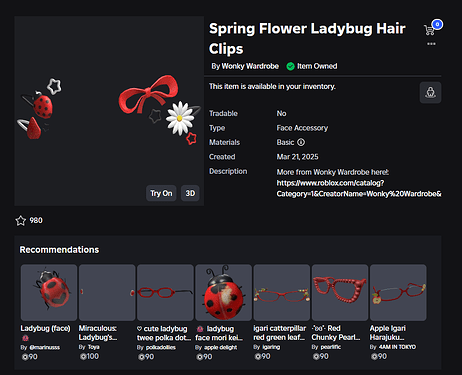Open the three-dot more options menu

click(x=431, y=44)
